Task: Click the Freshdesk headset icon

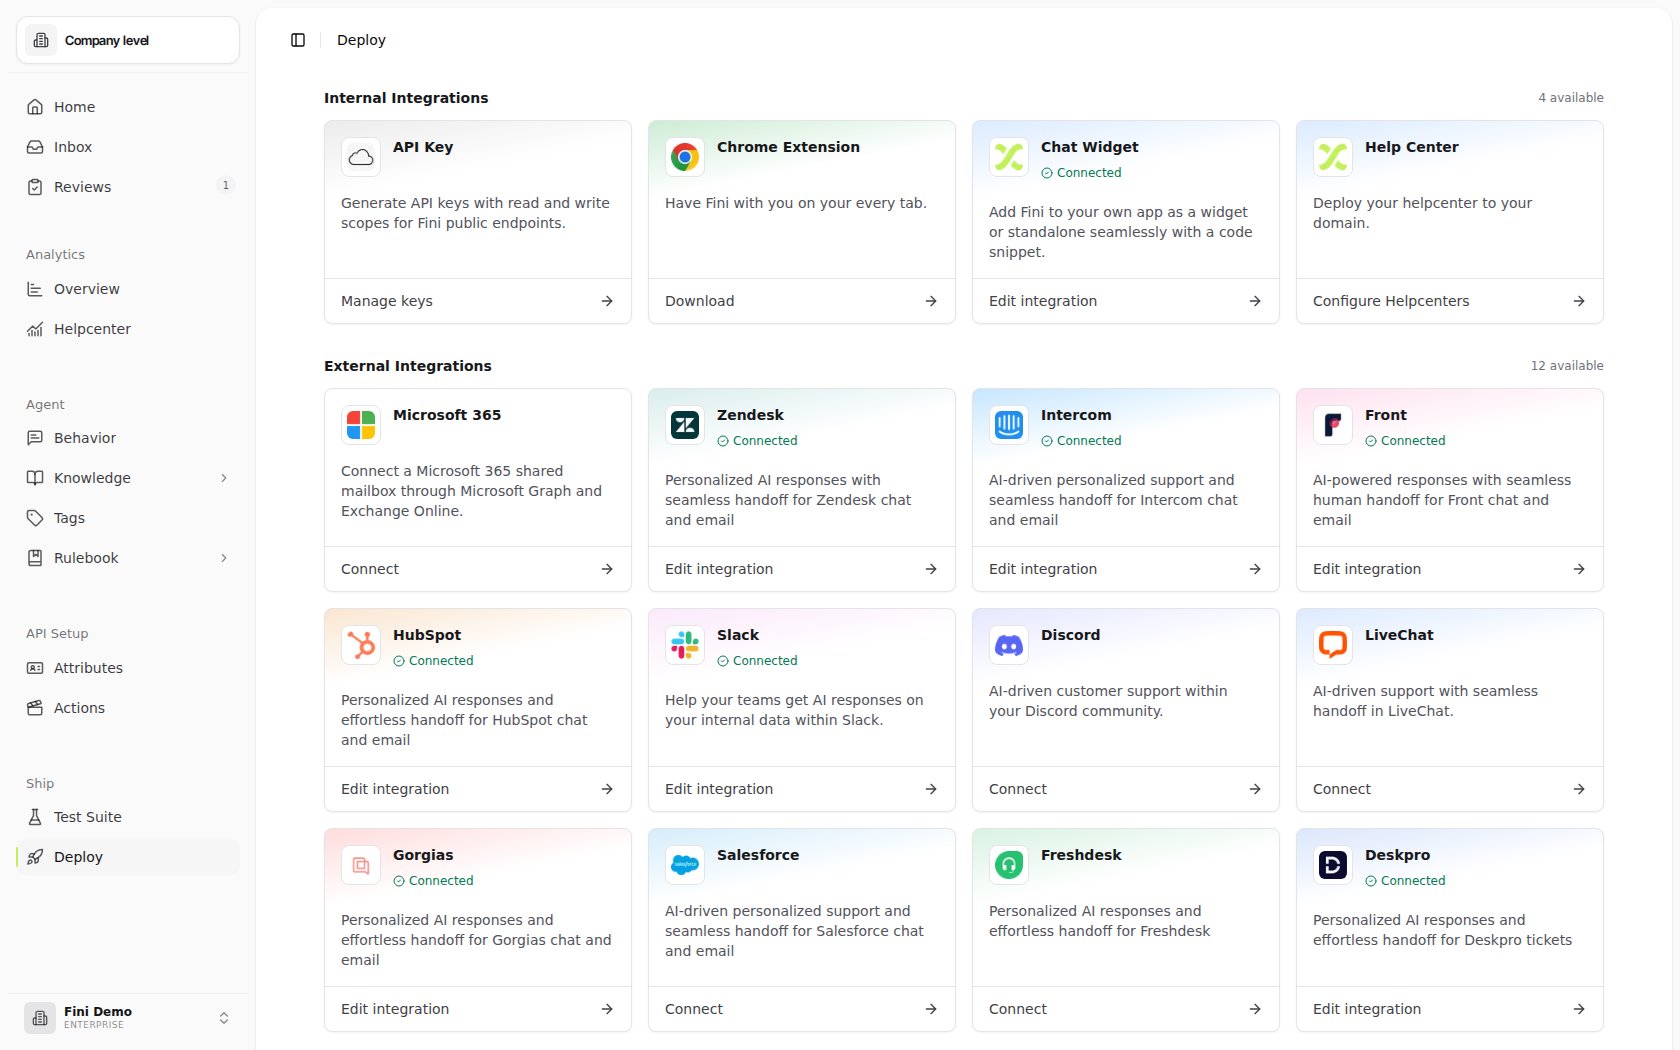Action: click(x=1009, y=865)
